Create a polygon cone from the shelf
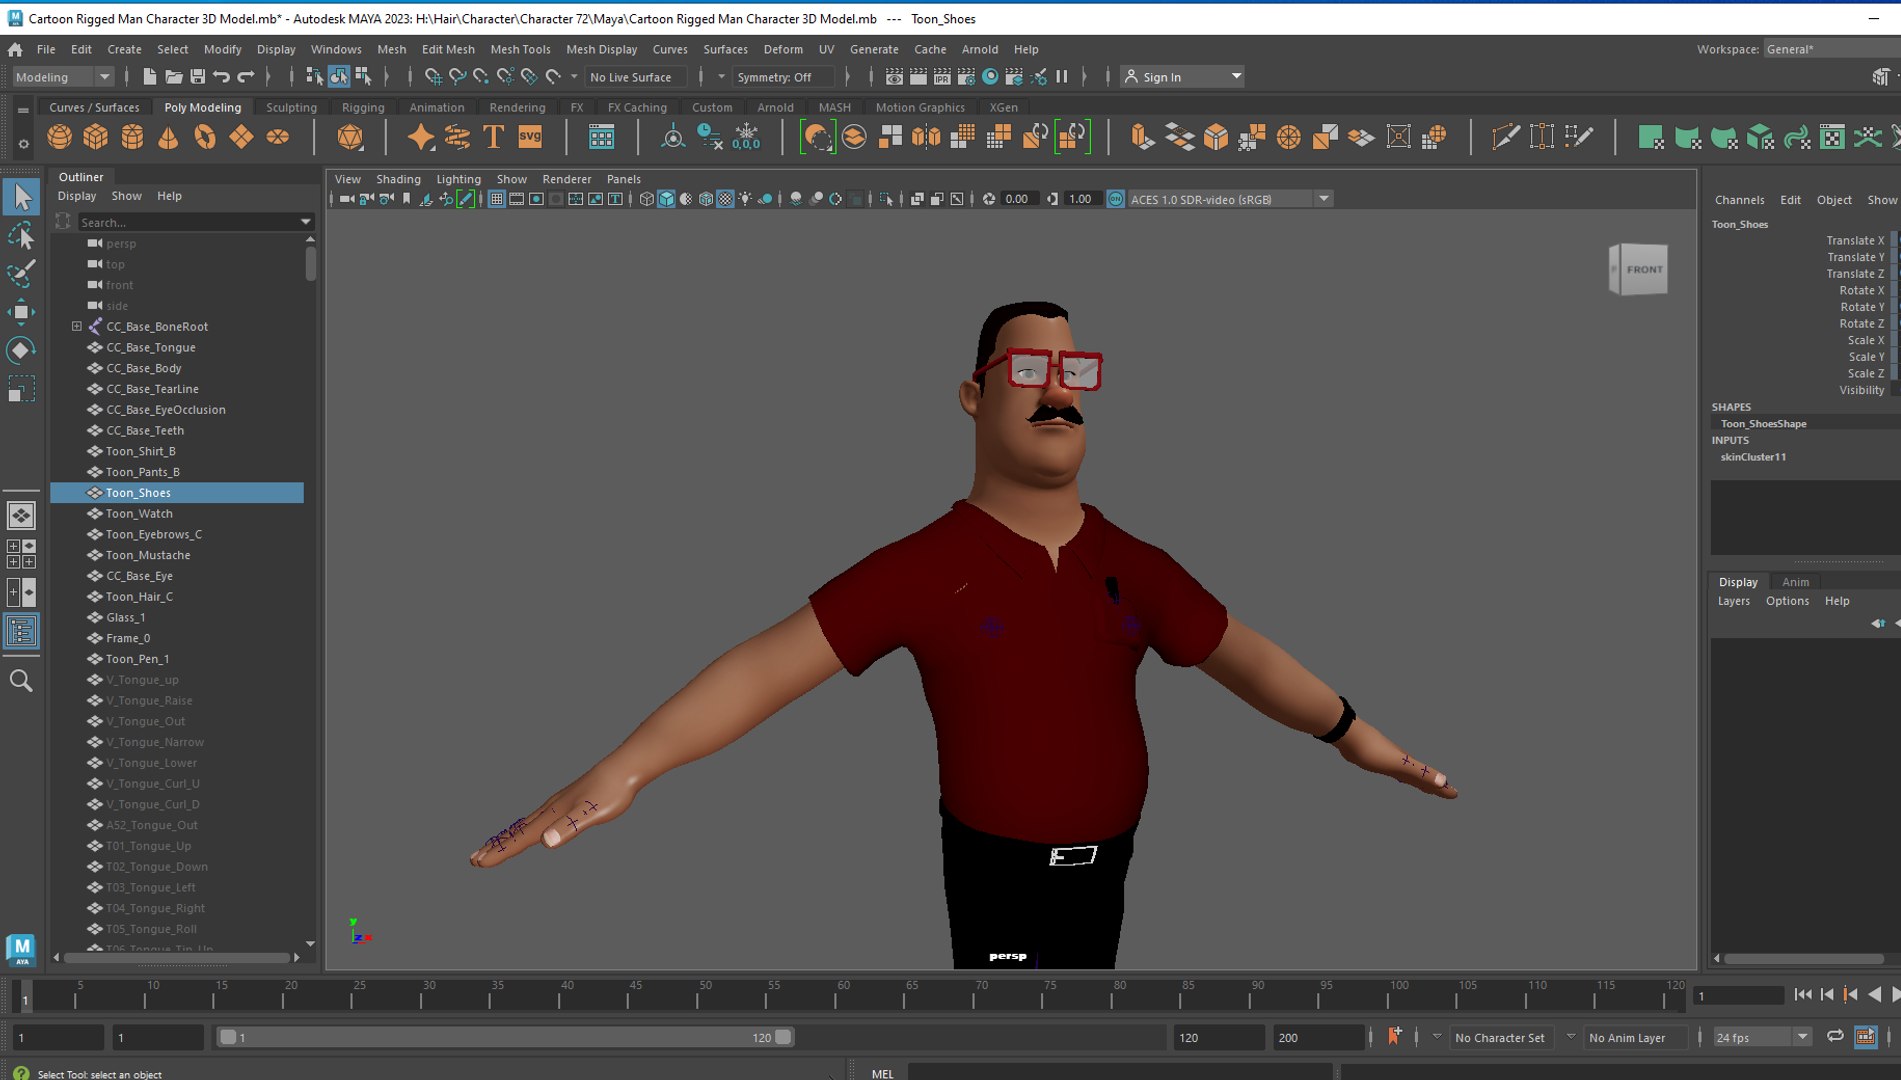 168,137
